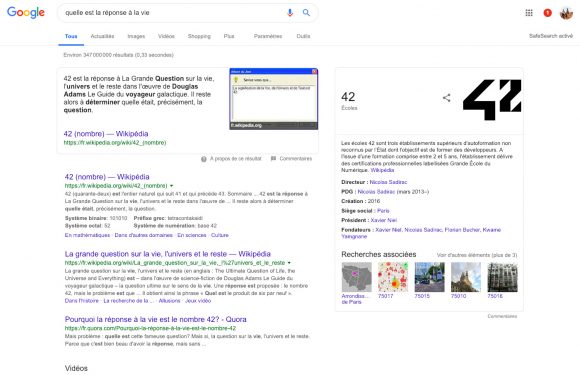Viewport: 580px width, 375px height.
Task: Open the Outils options
Action: click(x=303, y=36)
